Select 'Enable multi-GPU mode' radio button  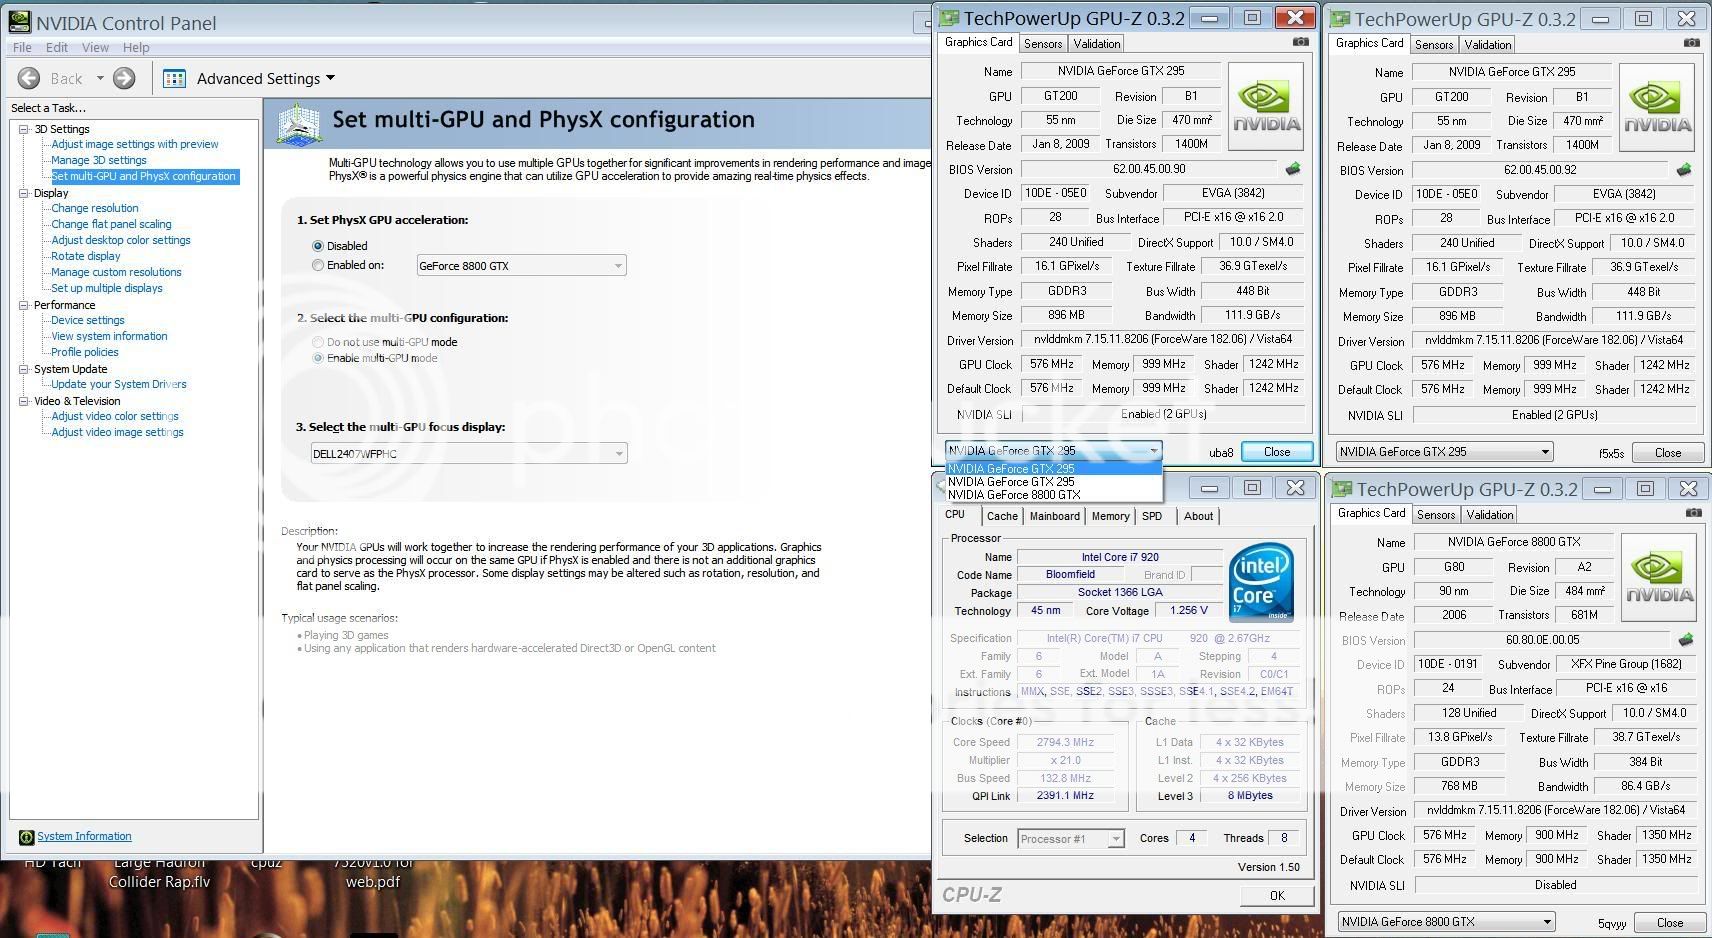point(318,358)
